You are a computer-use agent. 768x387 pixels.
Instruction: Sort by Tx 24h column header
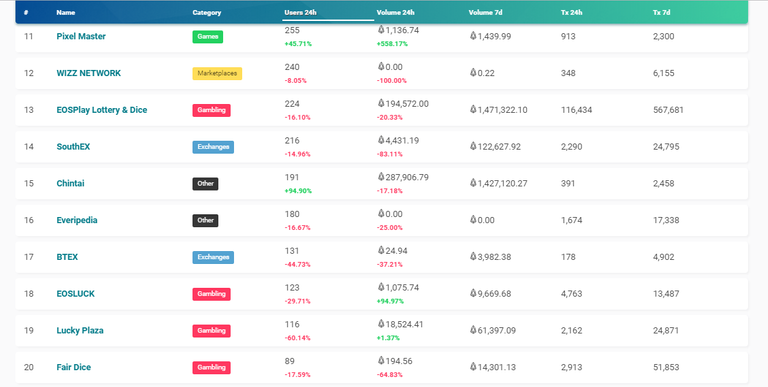pos(571,13)
